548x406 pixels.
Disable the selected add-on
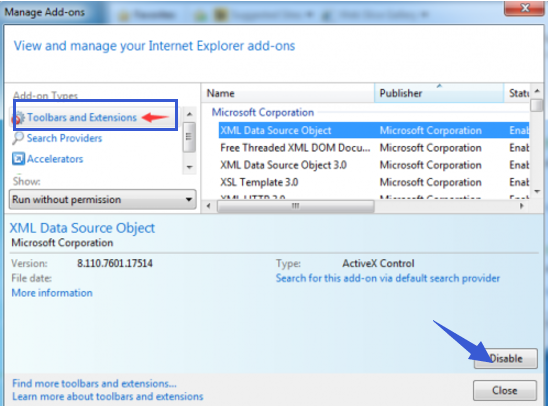(506, 358)
